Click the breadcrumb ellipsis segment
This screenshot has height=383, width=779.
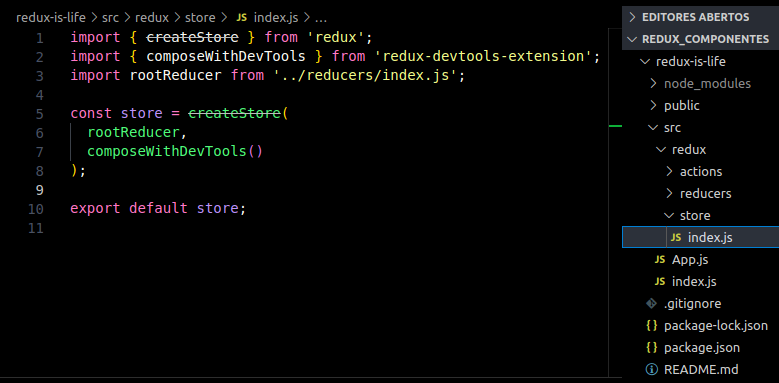321,19
